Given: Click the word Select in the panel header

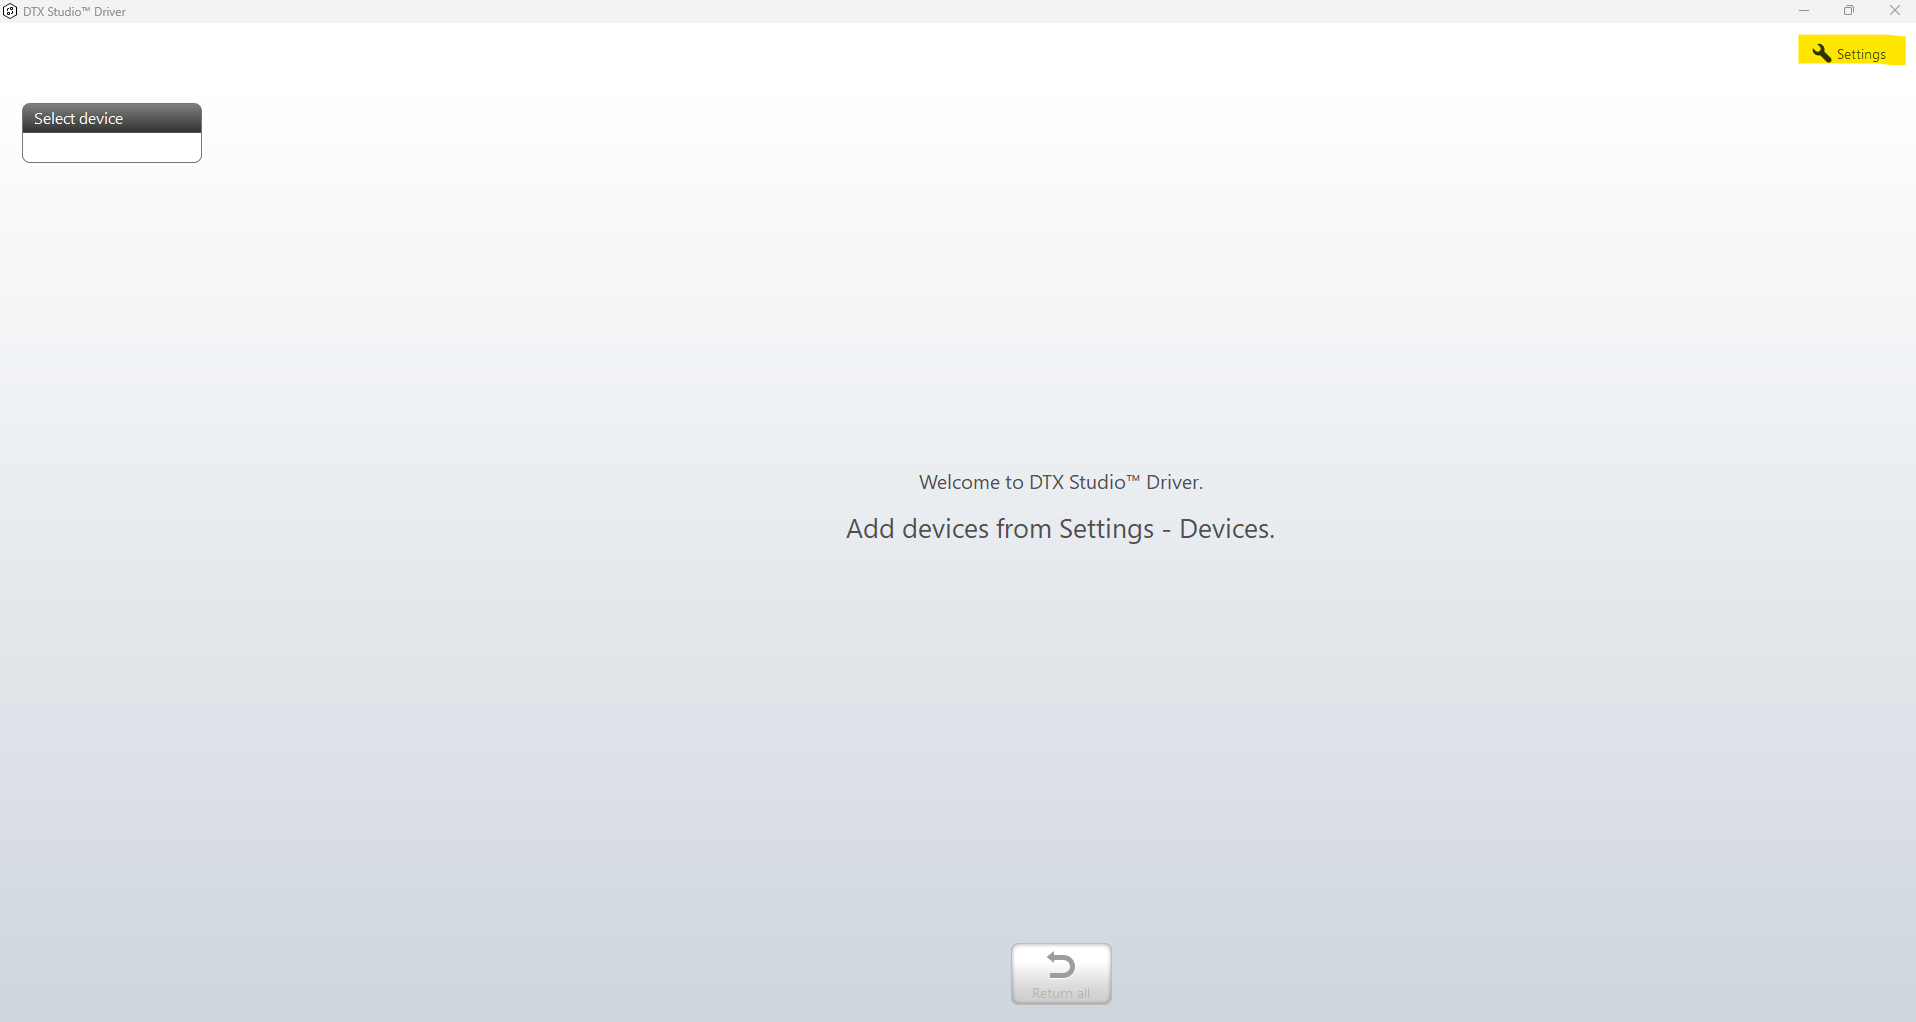Looking at the screenshot, I should tap(54, 118).
